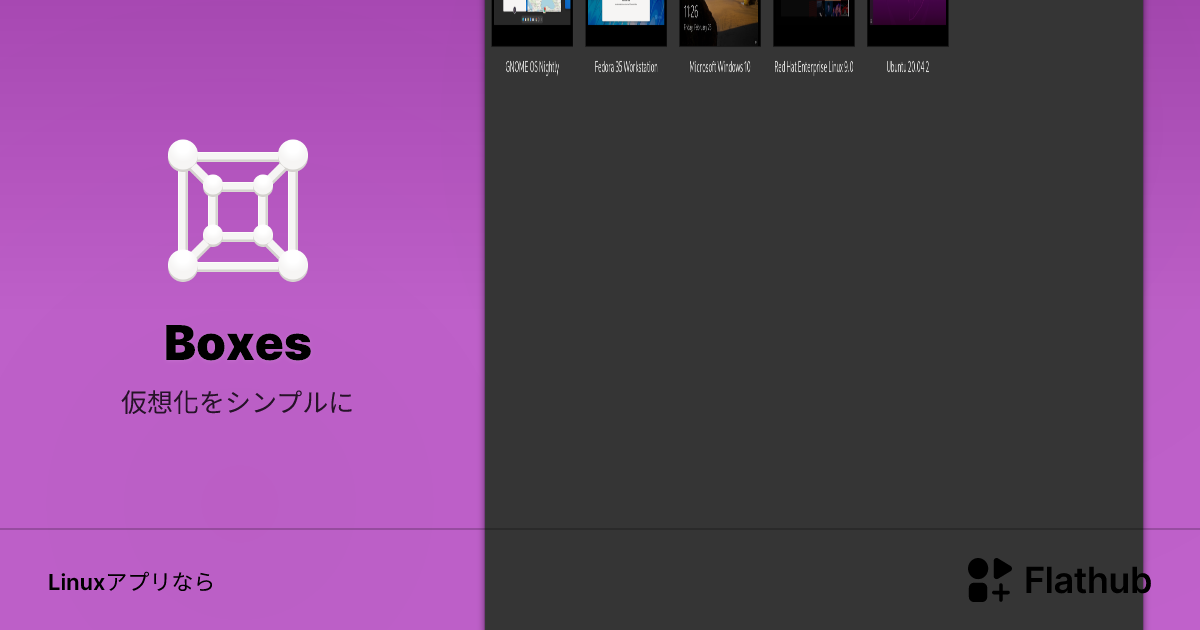Click the "GNOME OS Nightly" label
The width and height of the screenshot is (1200, 630).
(x=532, y=68)
